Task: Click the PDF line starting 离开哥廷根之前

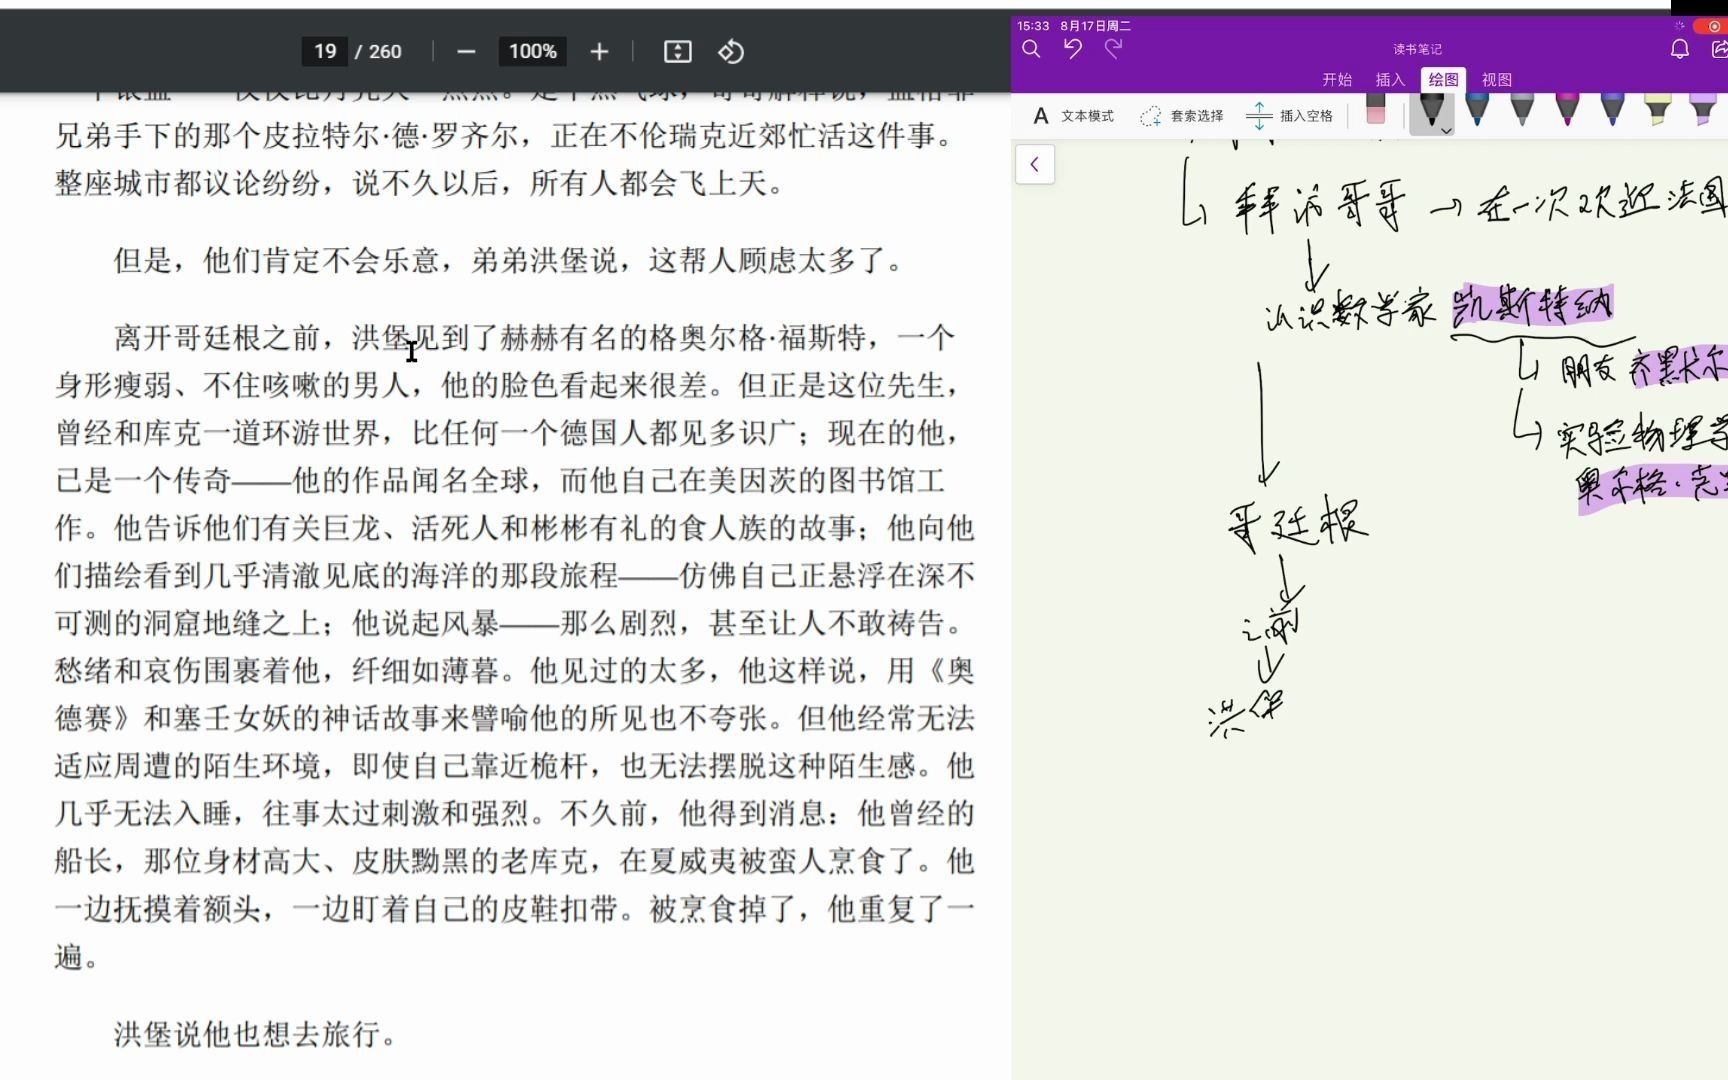Action: (x=534, y=338)
